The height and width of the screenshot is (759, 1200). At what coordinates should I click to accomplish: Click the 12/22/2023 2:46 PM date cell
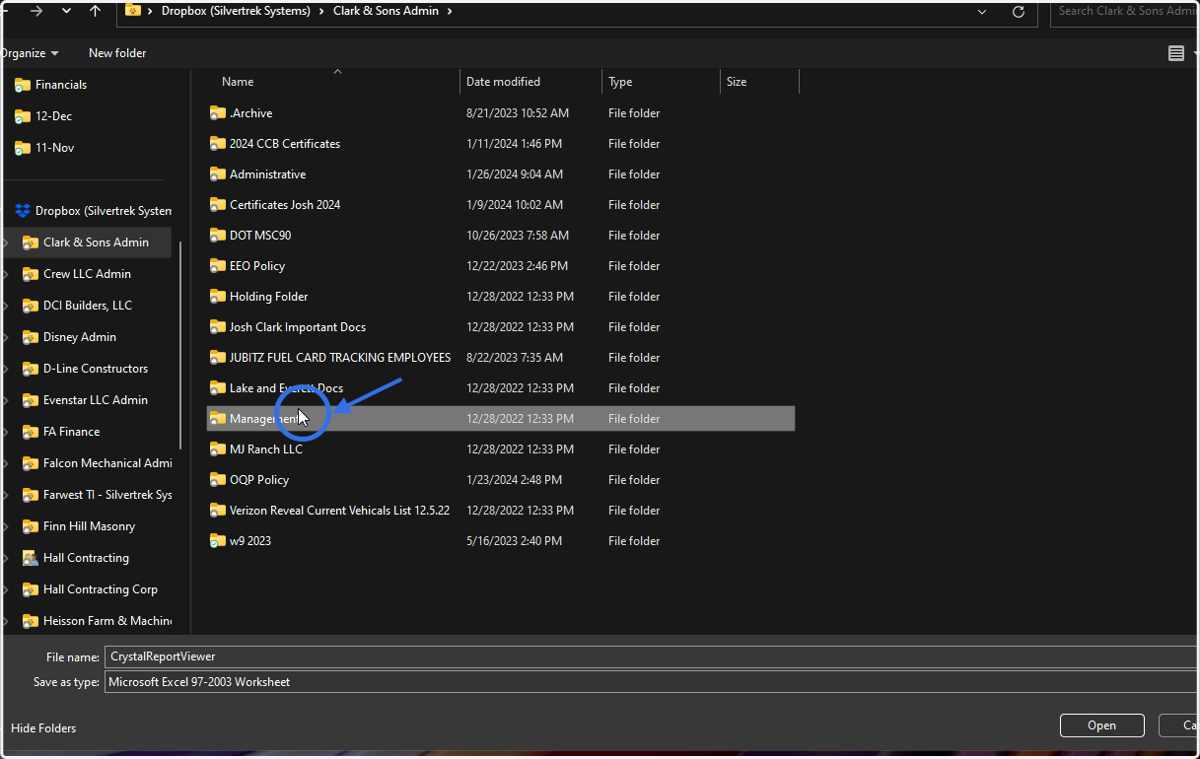click(517, 266)
